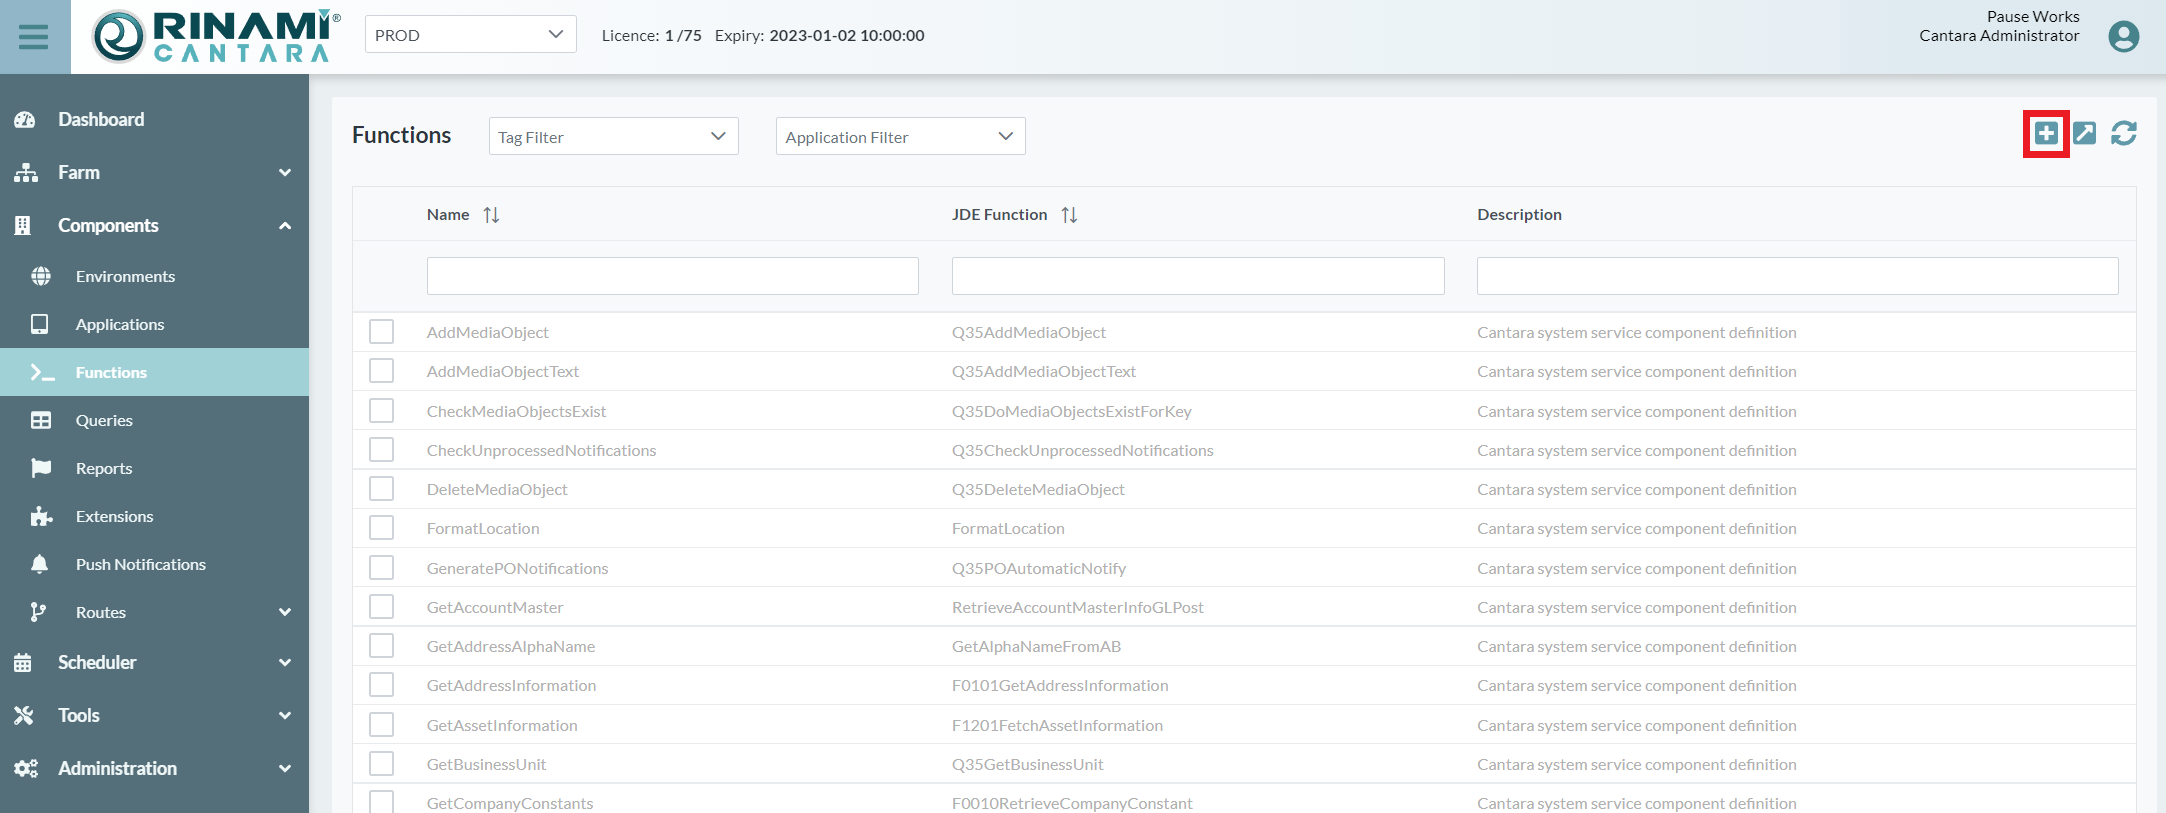Toggle the hamburger menu sidebar

click(34, 37)
